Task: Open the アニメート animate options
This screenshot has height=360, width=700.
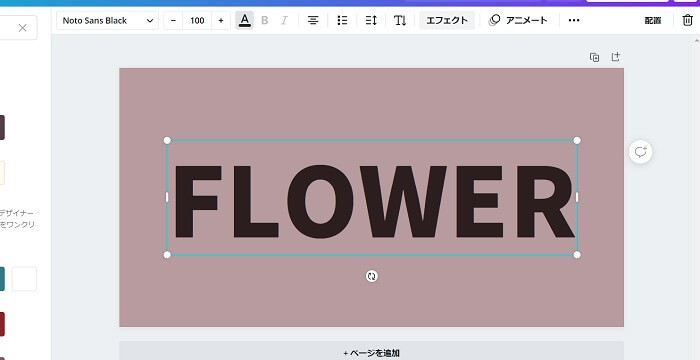Action: tap(518, 21)
